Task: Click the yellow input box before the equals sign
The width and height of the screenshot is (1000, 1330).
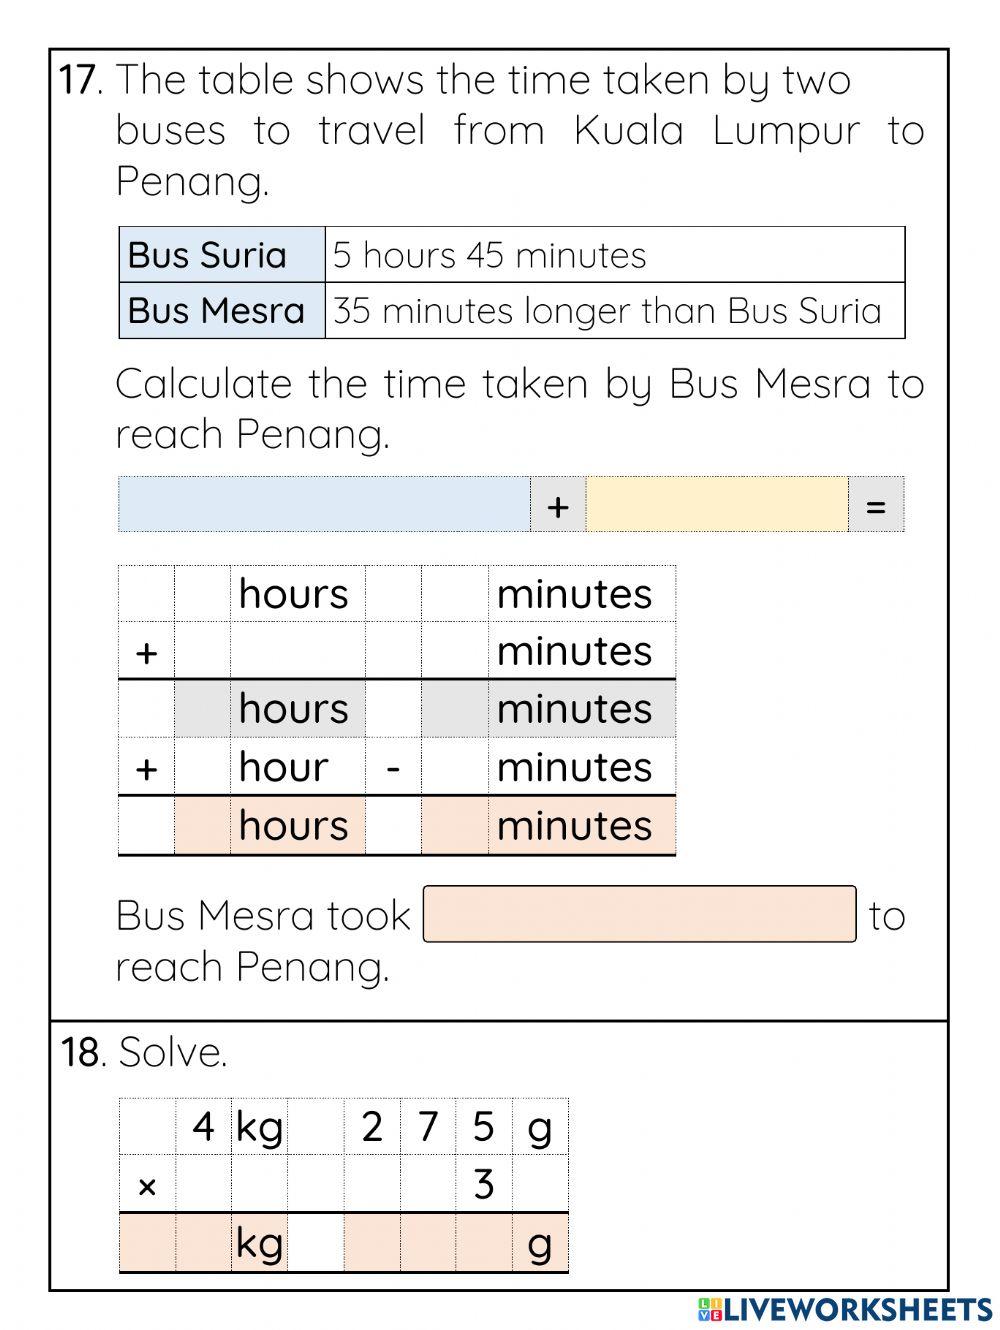Action: click(x=716, y=505)
